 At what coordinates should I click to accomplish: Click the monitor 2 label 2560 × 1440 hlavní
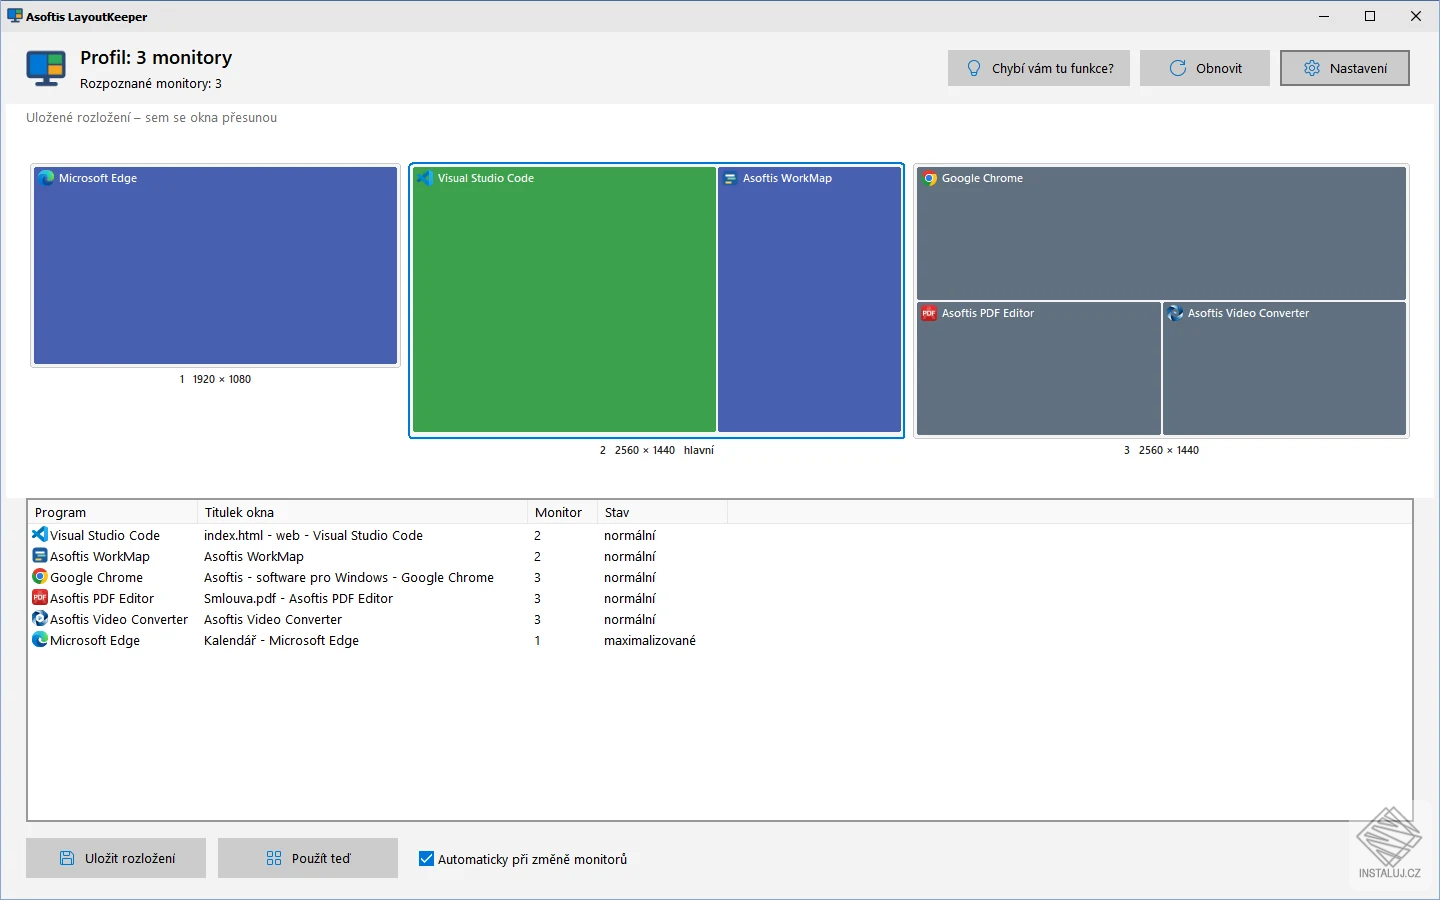[x=657, y=450]
